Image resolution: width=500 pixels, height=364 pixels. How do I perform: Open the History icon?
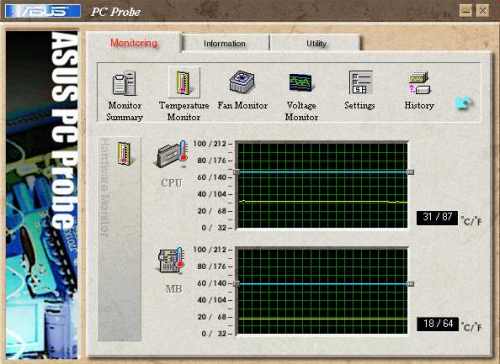419,83
